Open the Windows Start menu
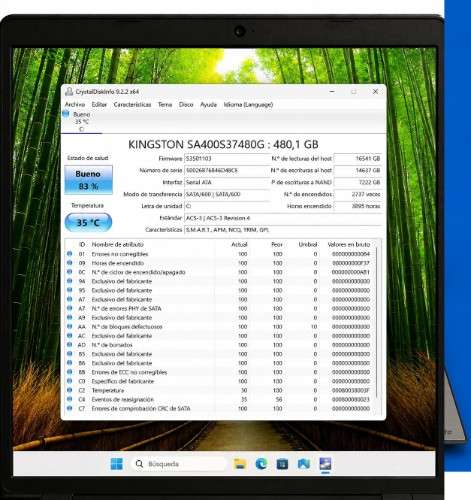Screen dimensions: 471x500 (x=116, y=464)
